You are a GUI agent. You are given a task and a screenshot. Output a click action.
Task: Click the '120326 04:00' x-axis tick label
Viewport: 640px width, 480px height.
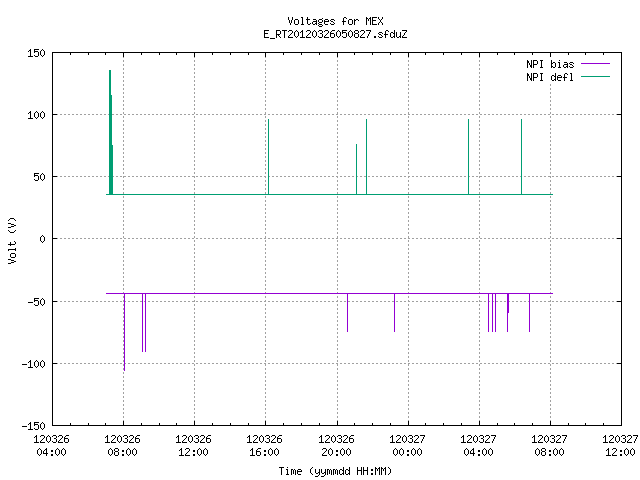coord(51,446)
